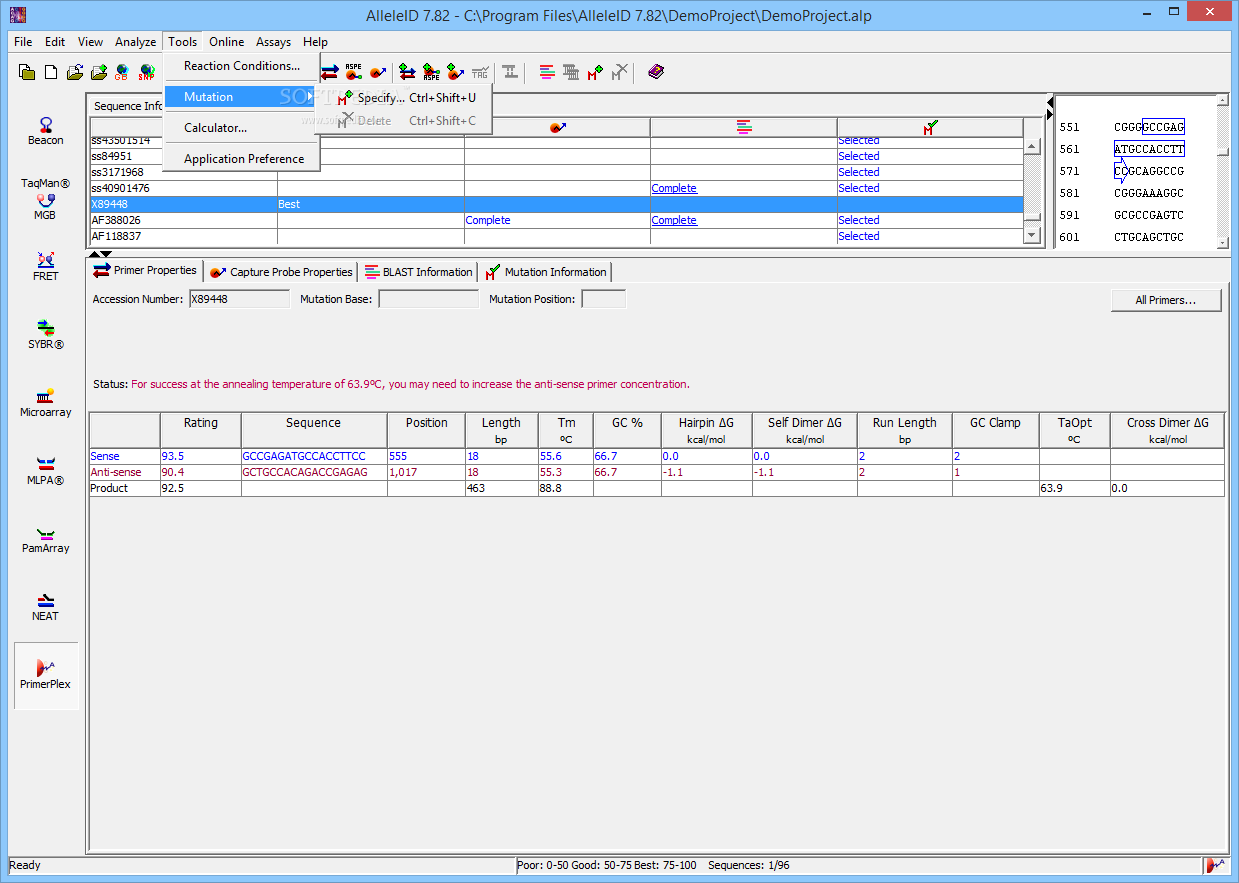Click the sequence list scroll down arrow

click(x=1032, y=235)
